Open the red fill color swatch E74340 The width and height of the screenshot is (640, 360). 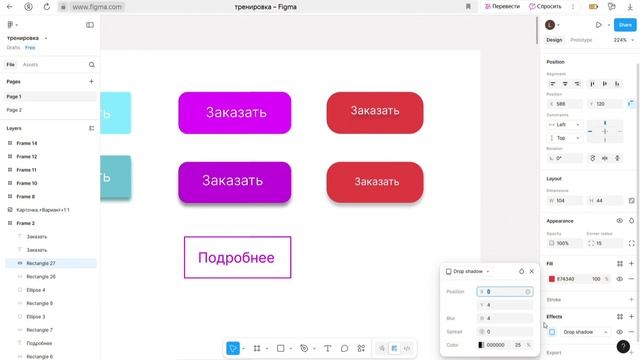pyautogui.click(x=552, y=279)
